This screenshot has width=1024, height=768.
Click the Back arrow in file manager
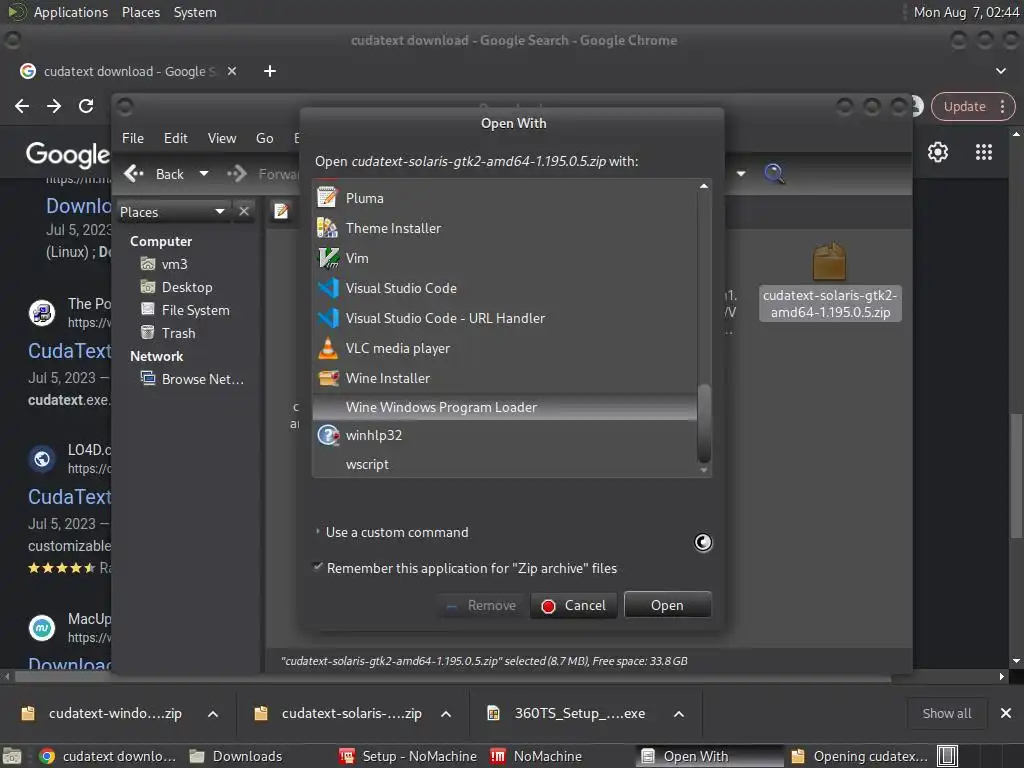click(134, 174)
